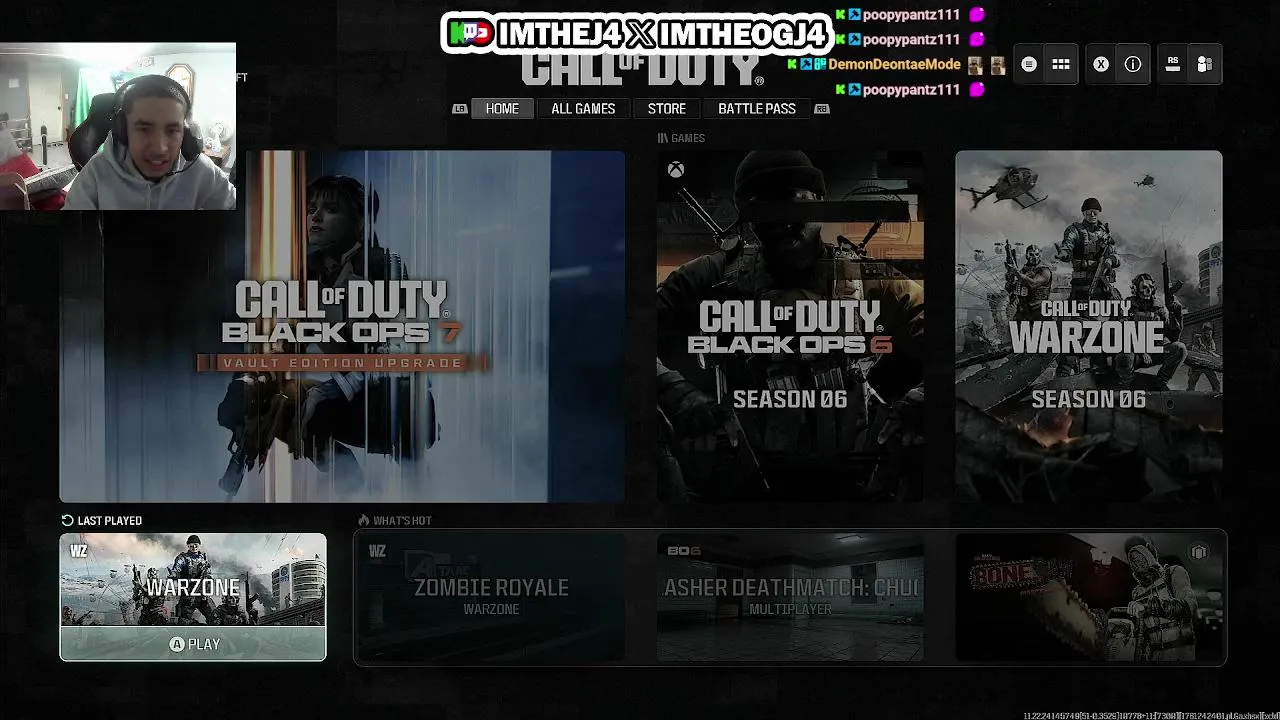1280x720 pixels.
Task: Select Black Ops 6 Season 06 game card
Action: tap(790, 326)
